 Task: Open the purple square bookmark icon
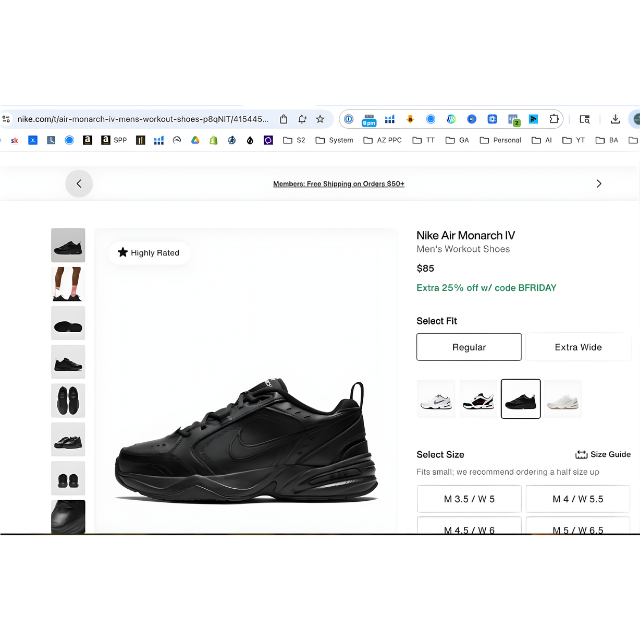click(268, 140)
